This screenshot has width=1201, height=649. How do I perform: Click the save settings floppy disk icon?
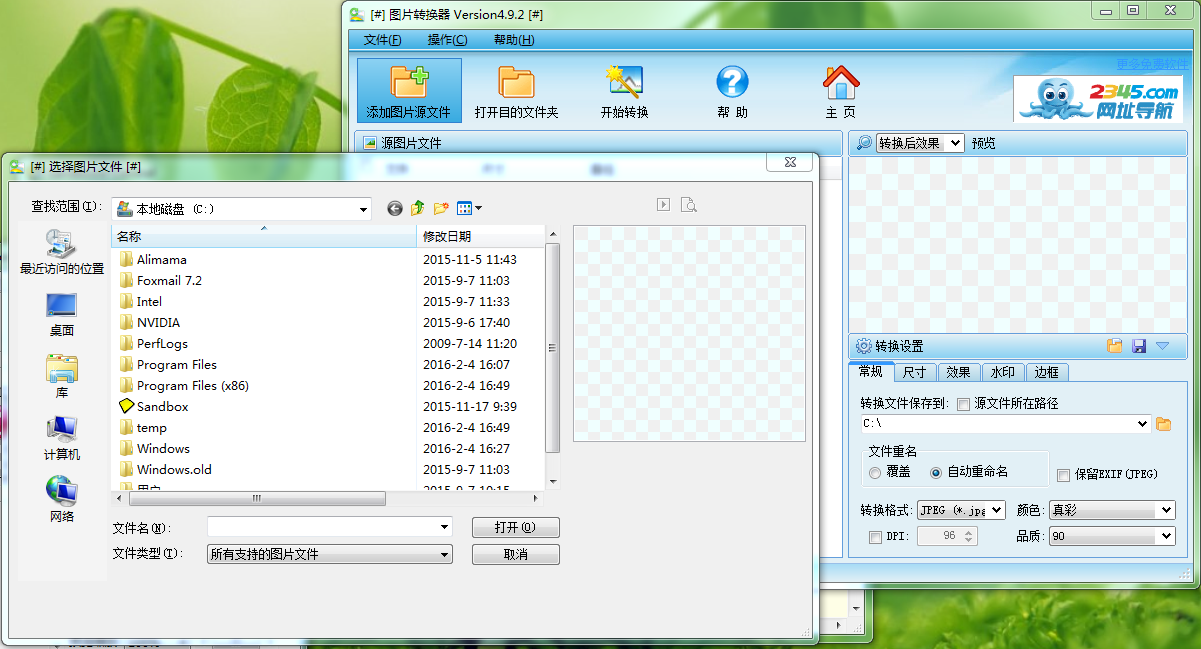[1138, 346]
